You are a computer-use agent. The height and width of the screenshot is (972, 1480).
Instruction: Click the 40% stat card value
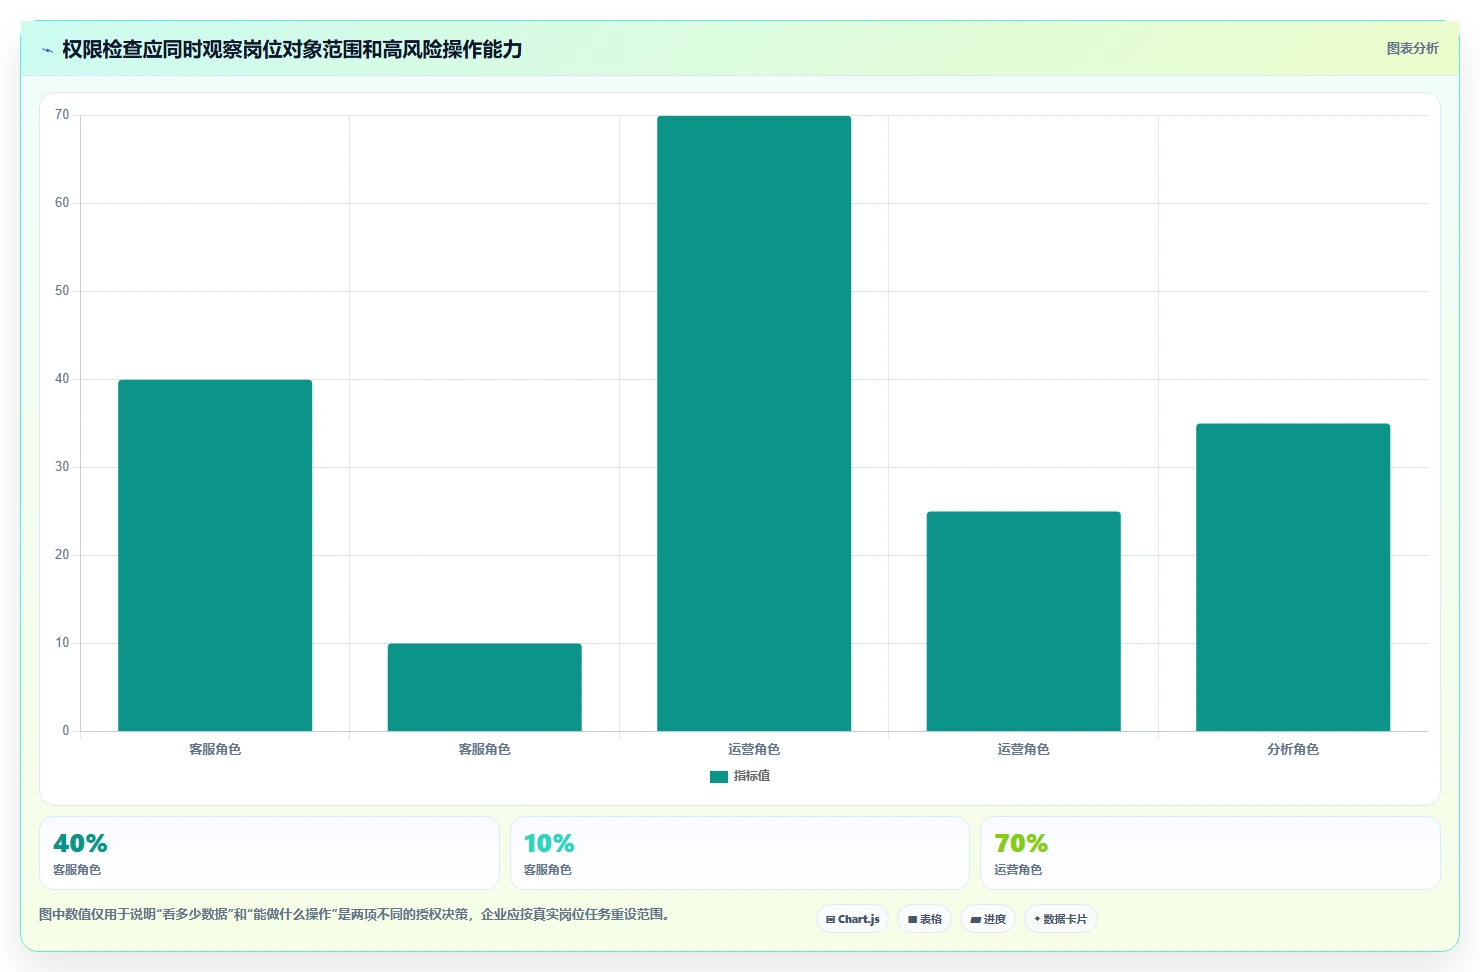click(80, 843)
